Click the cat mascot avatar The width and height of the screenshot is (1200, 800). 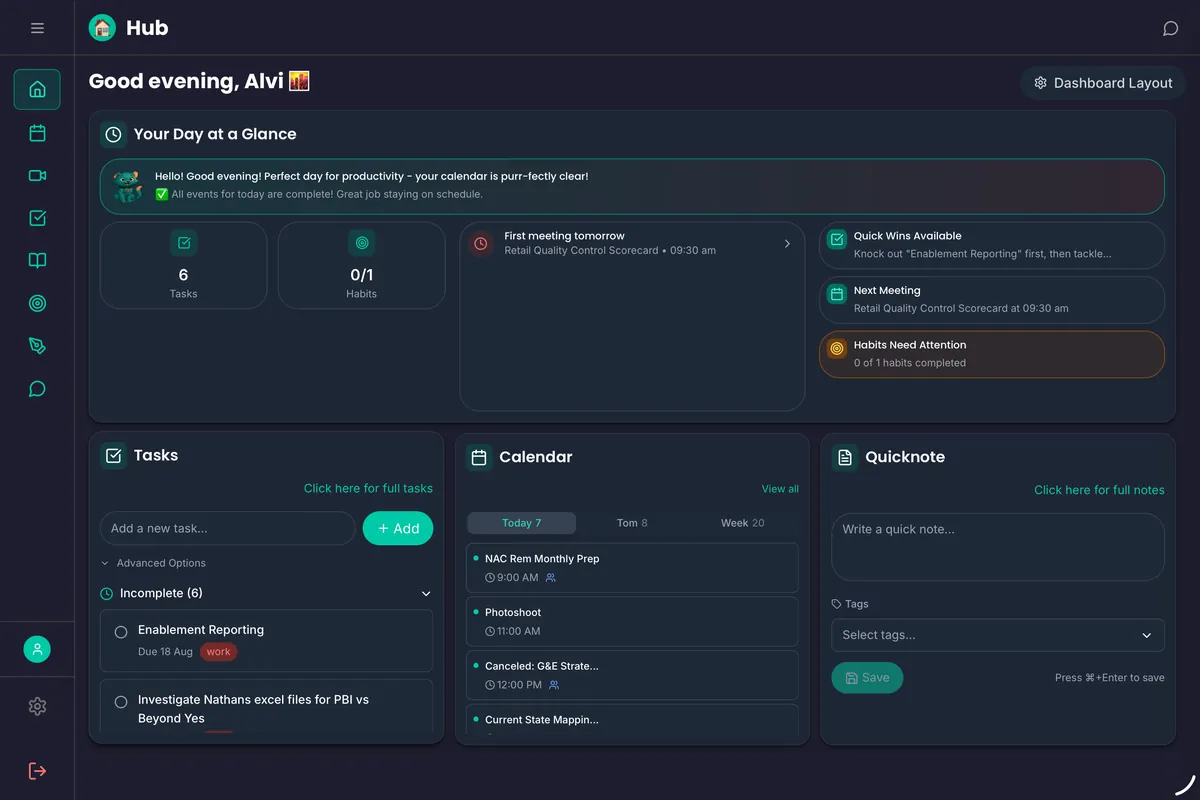[x=128, y=186]
